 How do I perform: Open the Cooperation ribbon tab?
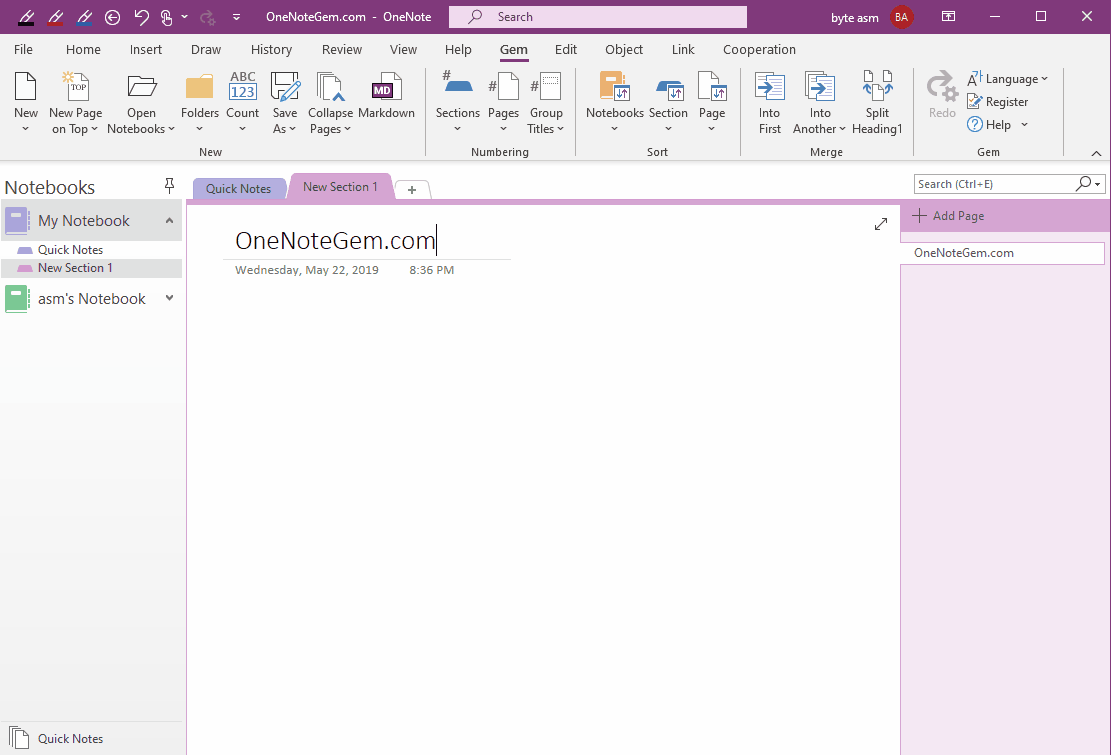pyautogui.click(x=759, y=50)
